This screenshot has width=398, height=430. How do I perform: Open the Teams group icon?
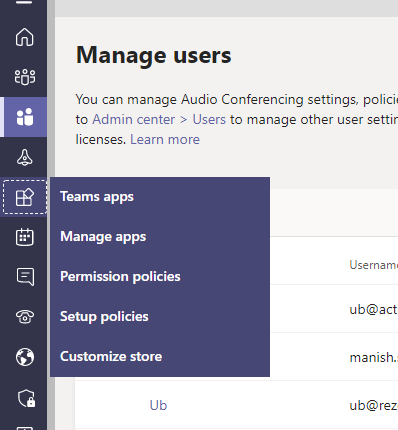click(25, 77)
